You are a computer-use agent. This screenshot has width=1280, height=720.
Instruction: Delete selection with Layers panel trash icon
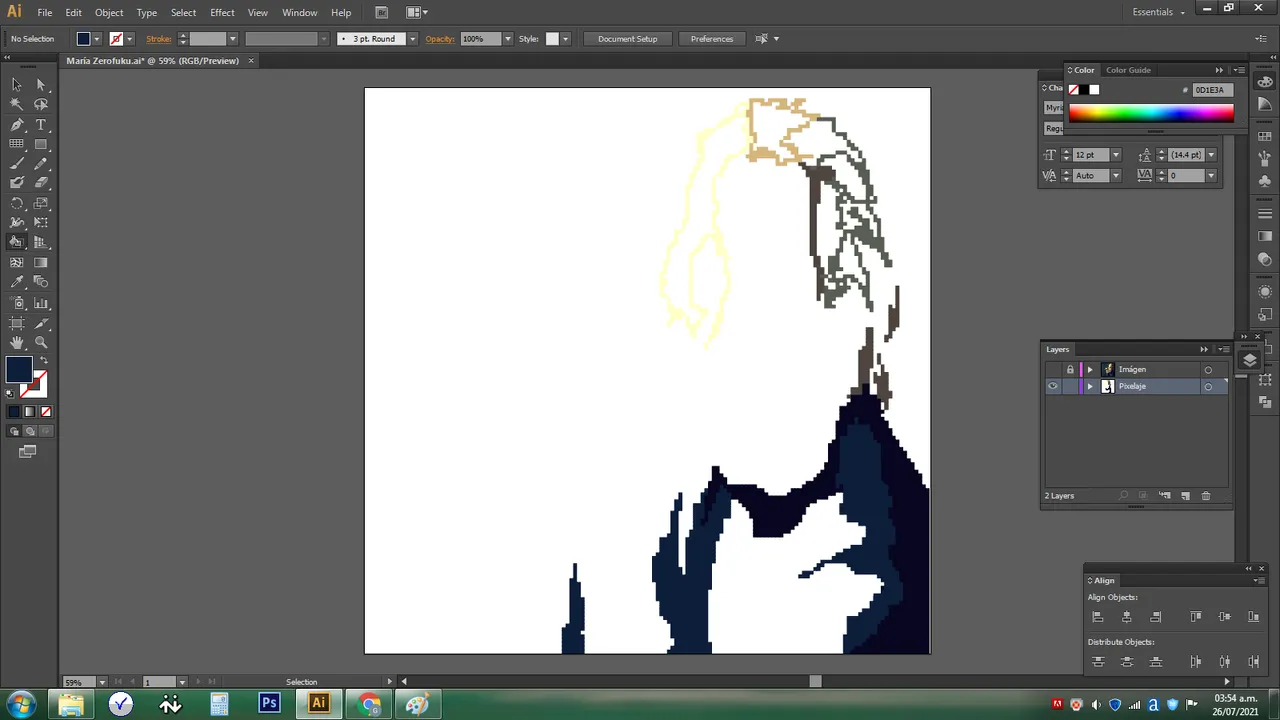coord(1206,496)
